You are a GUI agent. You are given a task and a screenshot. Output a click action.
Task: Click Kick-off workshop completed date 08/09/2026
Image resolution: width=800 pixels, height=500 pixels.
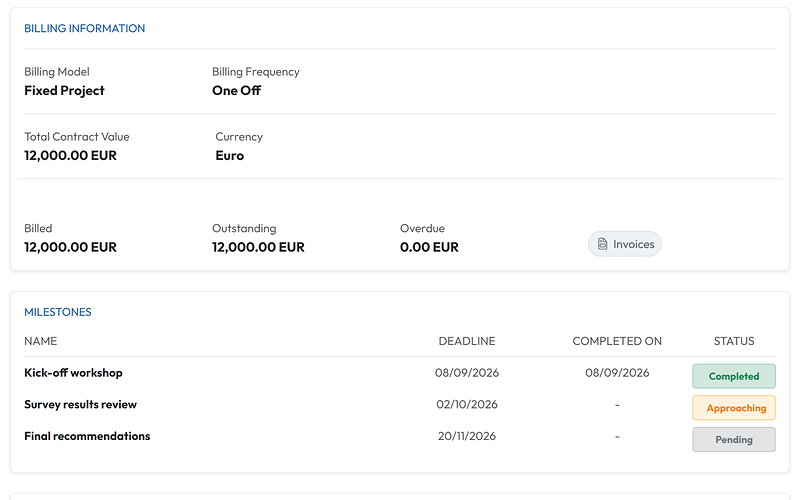pos(617,372)
